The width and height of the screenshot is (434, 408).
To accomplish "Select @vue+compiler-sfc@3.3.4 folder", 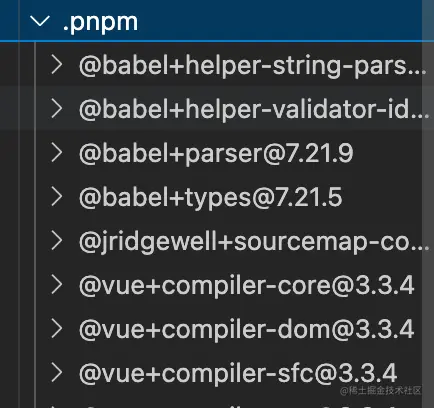I will pos(238,374).
